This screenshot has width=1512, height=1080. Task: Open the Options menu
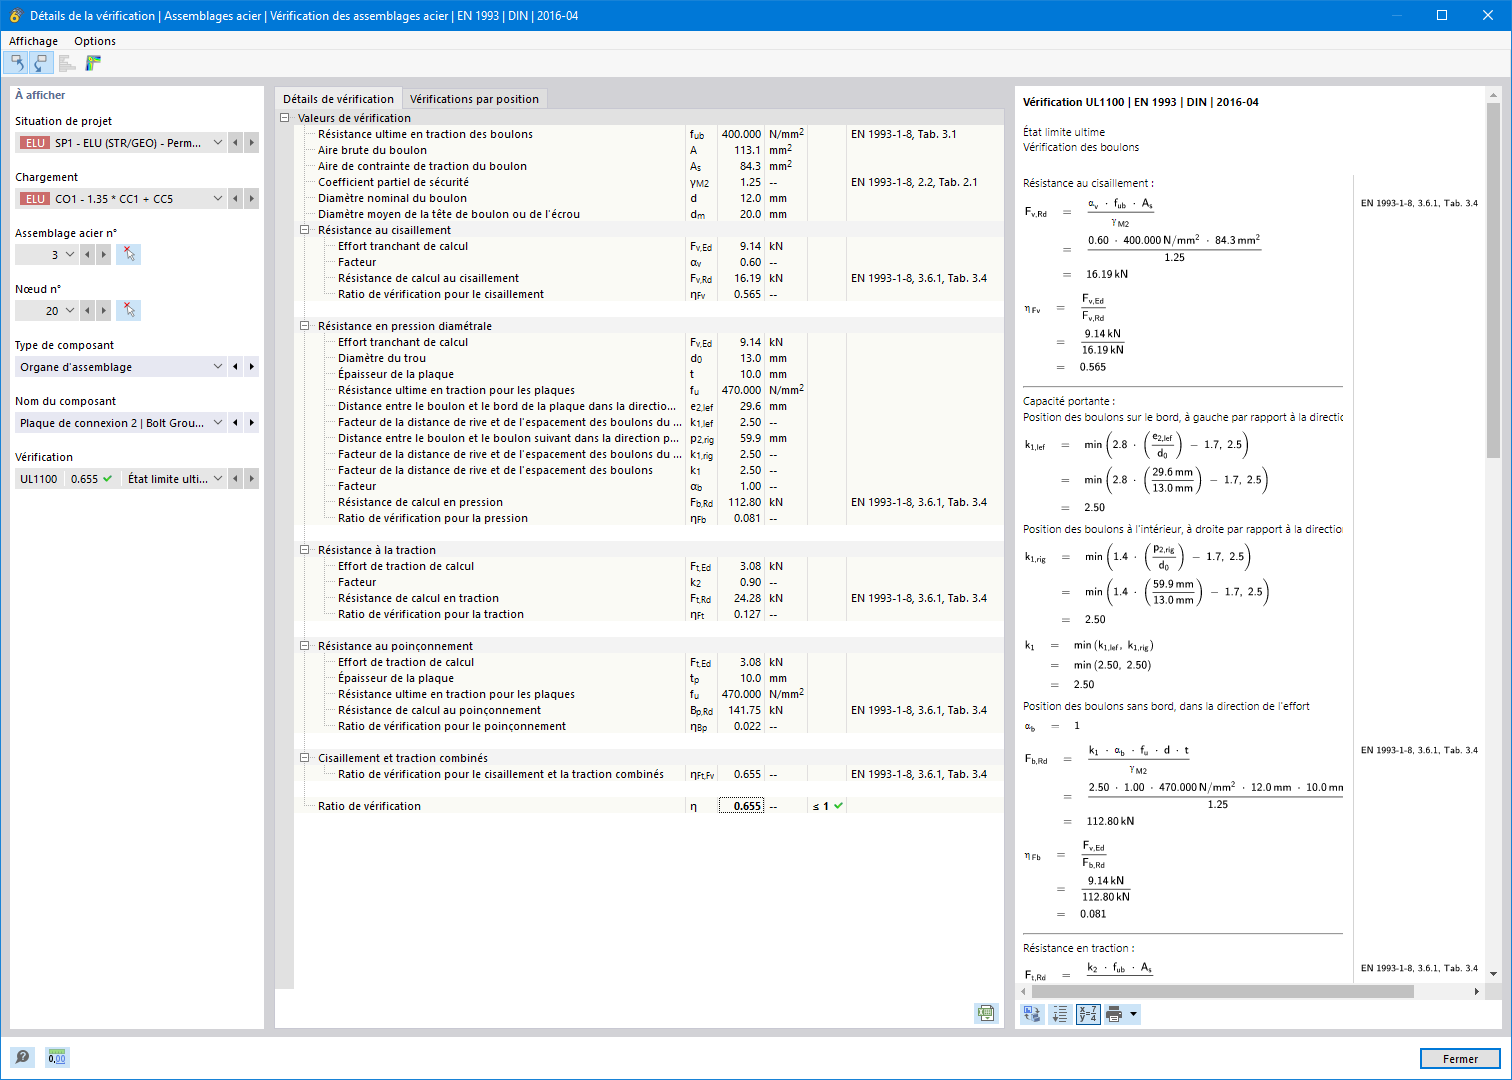tap(95, 41)
